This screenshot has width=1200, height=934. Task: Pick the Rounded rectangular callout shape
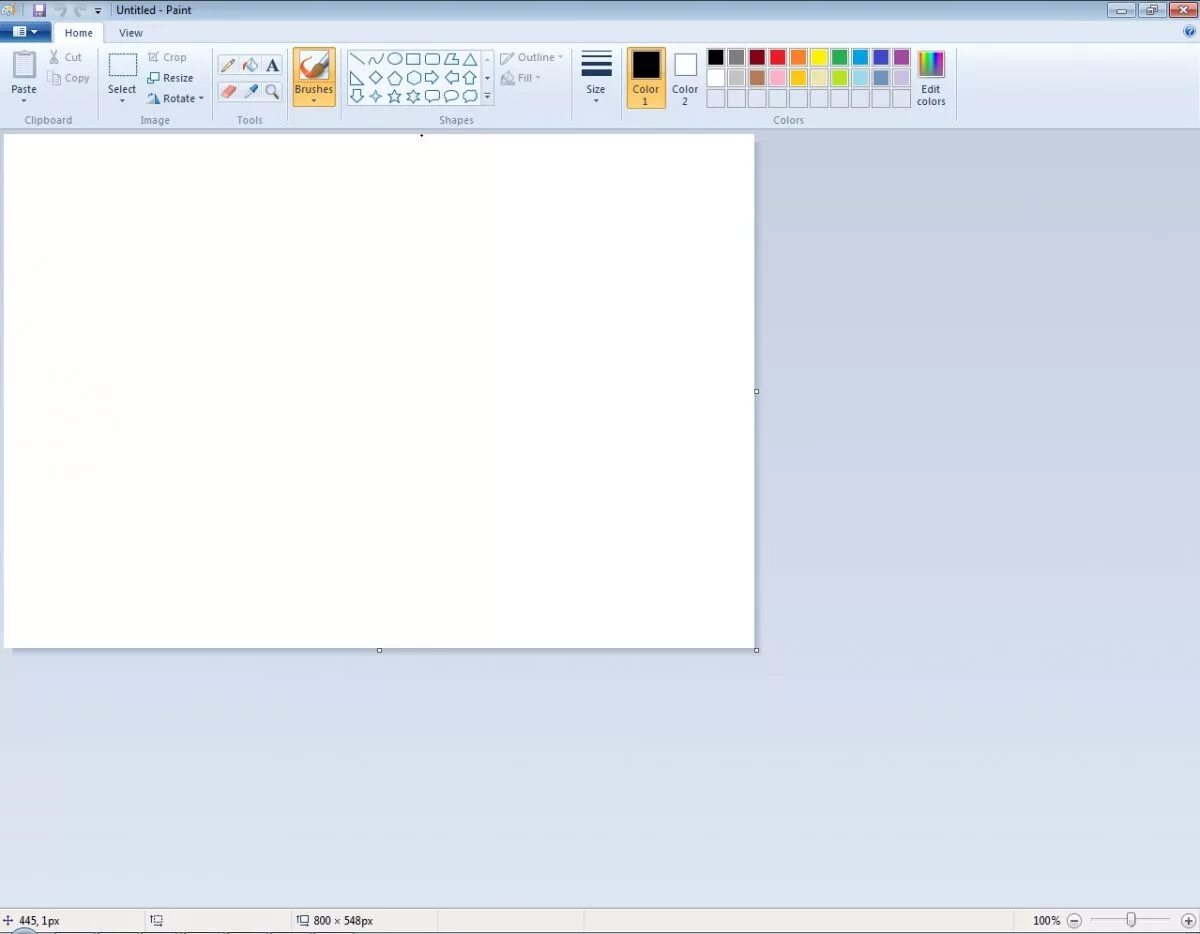coord(432,96)
